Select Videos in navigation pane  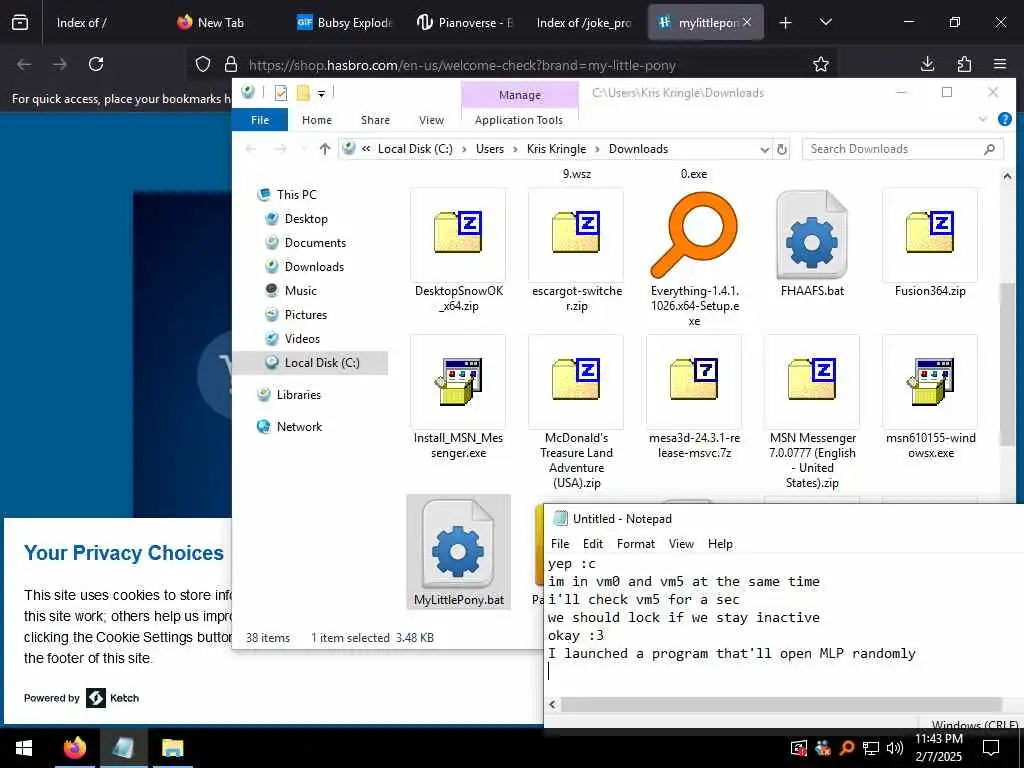point(302,339)
